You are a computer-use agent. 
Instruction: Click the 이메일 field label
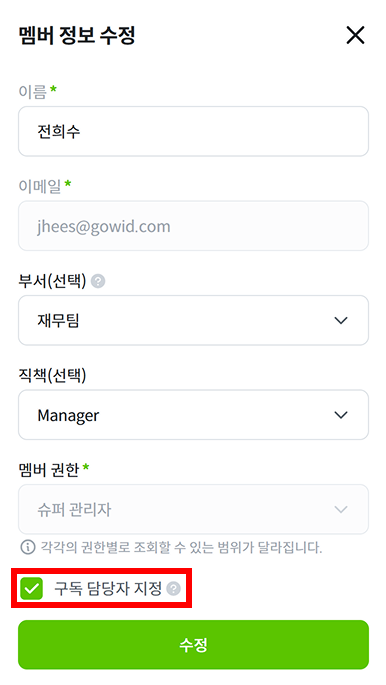[x=40, y=186]
